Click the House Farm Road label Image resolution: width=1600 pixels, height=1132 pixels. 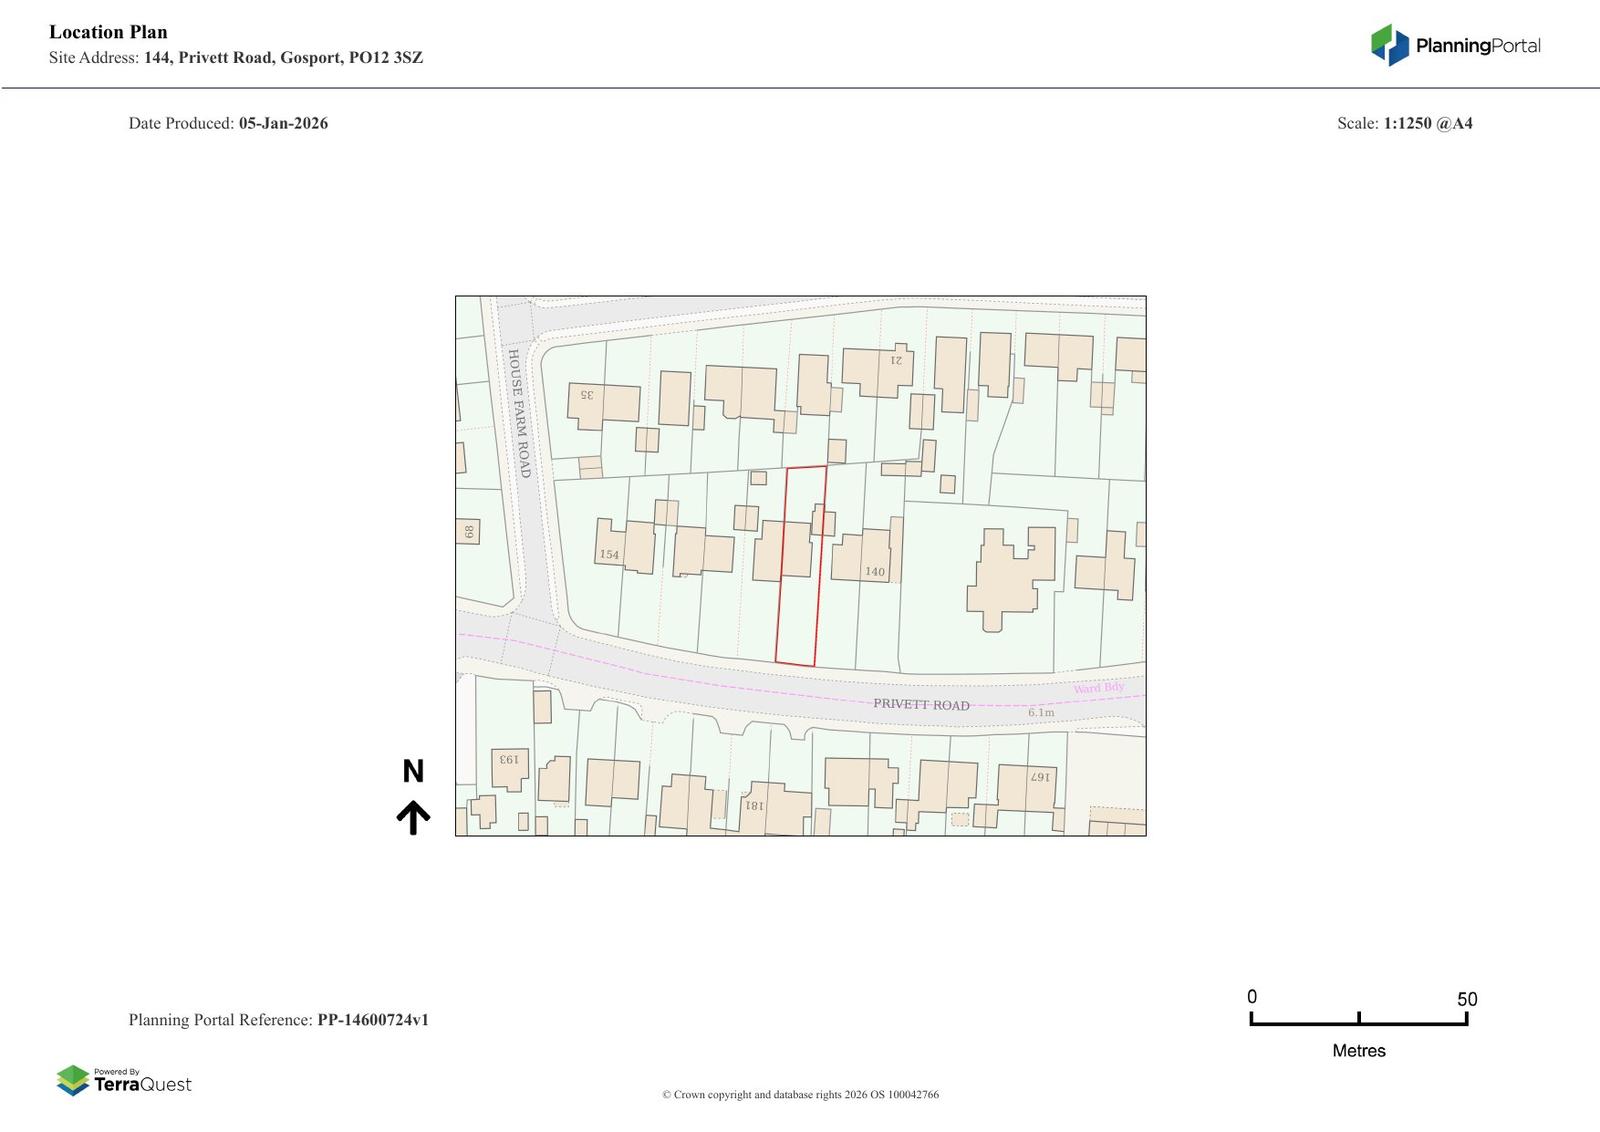(x=519, y=412)
